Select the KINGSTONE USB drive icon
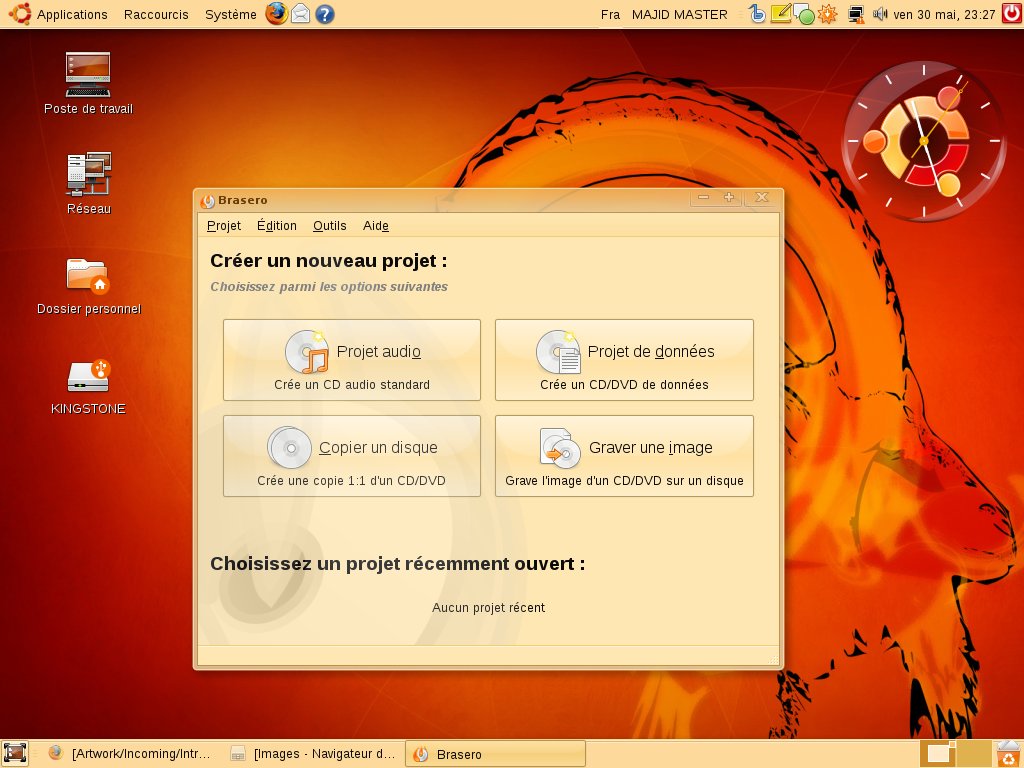 coord(88,387)
